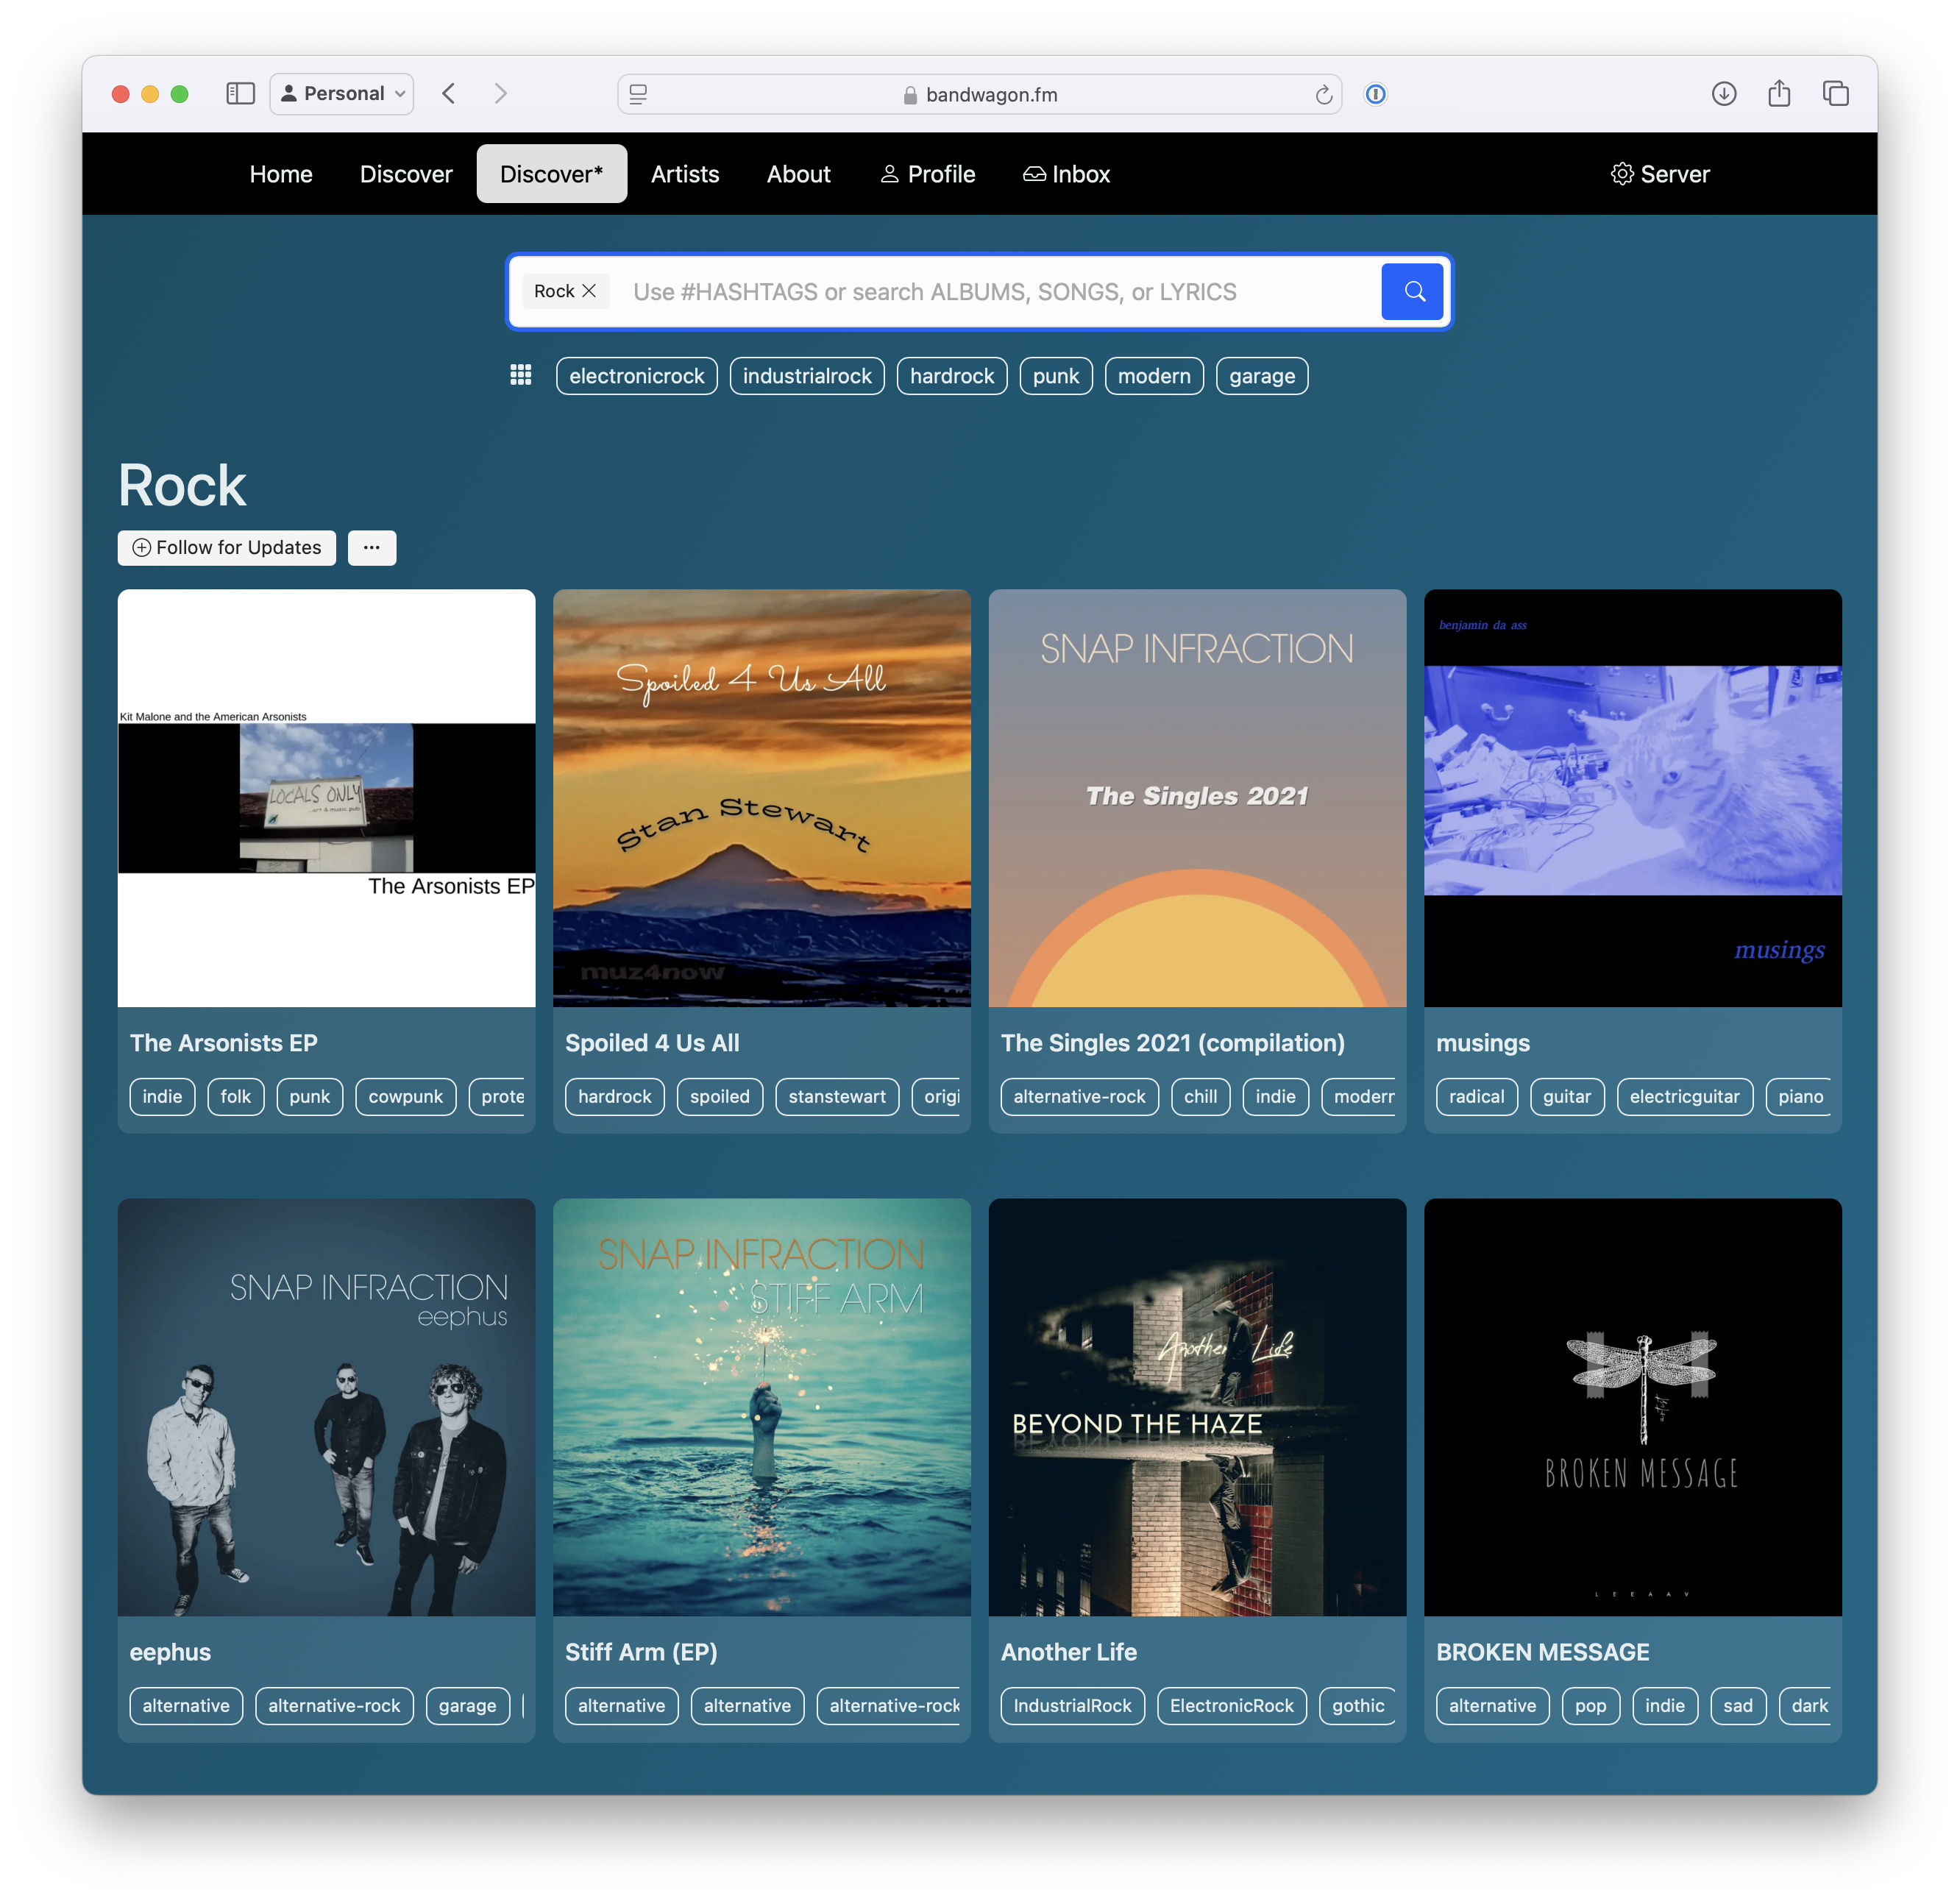Remove the Rock search filter chip
1960x1904 pixels.
pyautogui.click(x=589, y=291)
